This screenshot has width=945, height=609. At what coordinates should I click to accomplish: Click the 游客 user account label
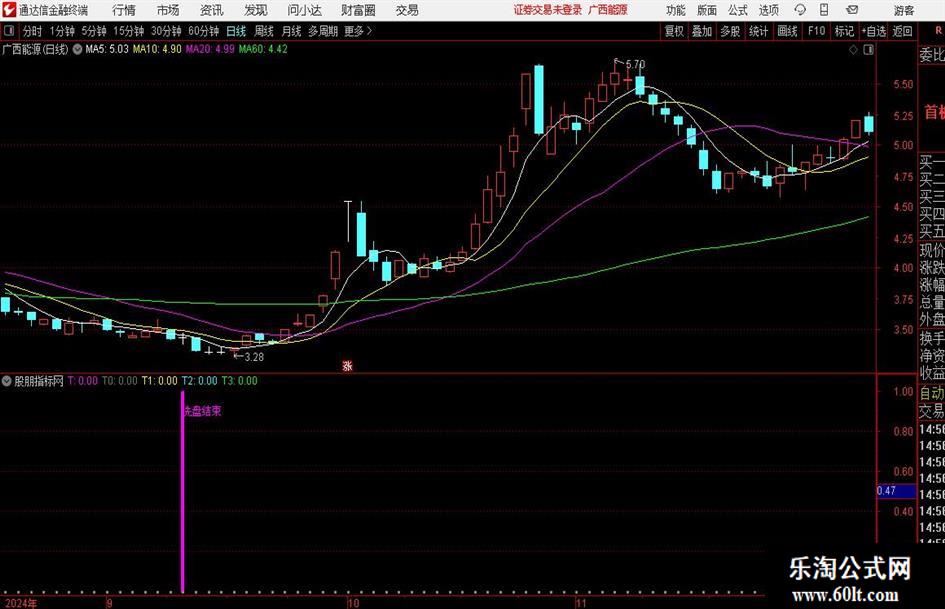click(x=903, y=10)
